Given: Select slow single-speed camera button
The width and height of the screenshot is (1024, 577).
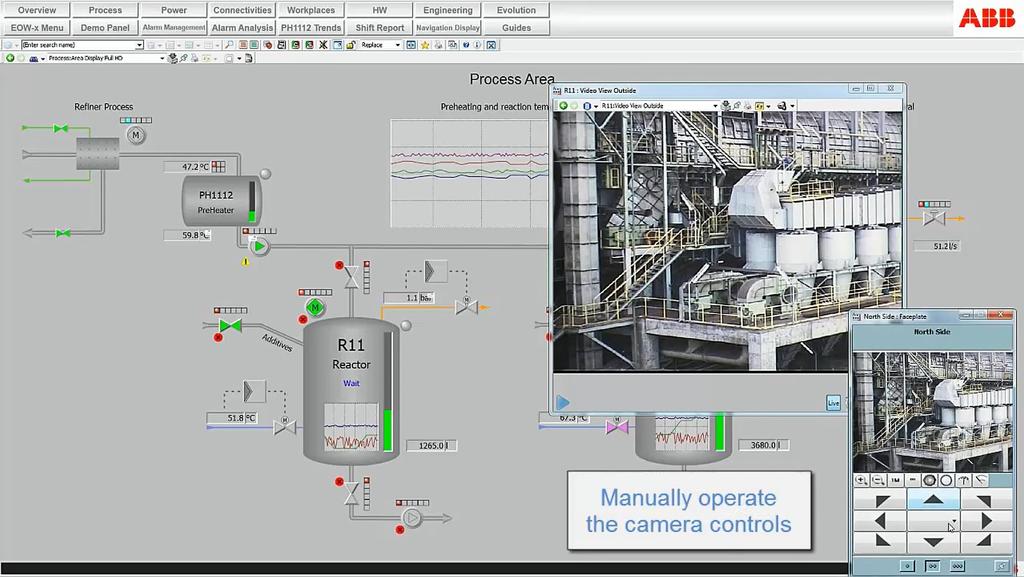Looking at the screenshot, I should point(907,566).
